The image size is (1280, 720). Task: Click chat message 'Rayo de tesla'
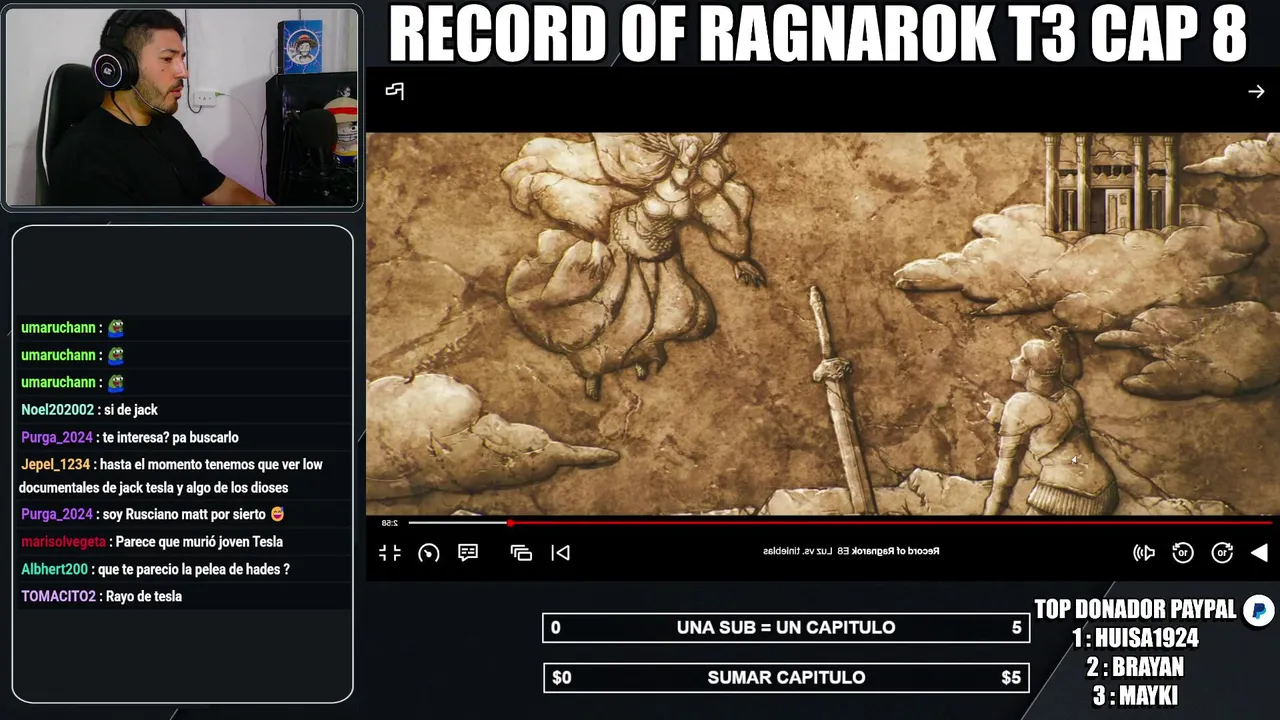coord(145,597)
